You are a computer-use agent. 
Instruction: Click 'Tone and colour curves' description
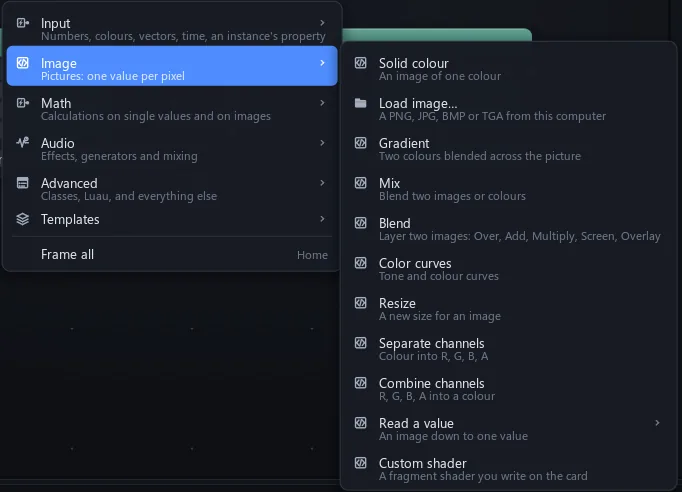tap(439, 276)
